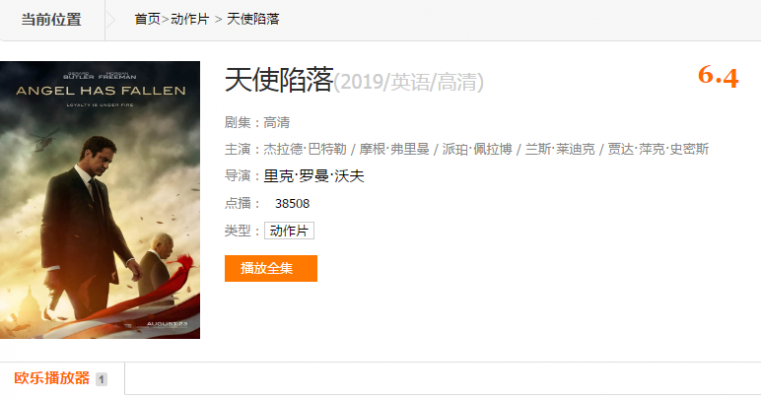
Task: Select the 天使陷落 breadcrumb item
Action: click(253, 19)
